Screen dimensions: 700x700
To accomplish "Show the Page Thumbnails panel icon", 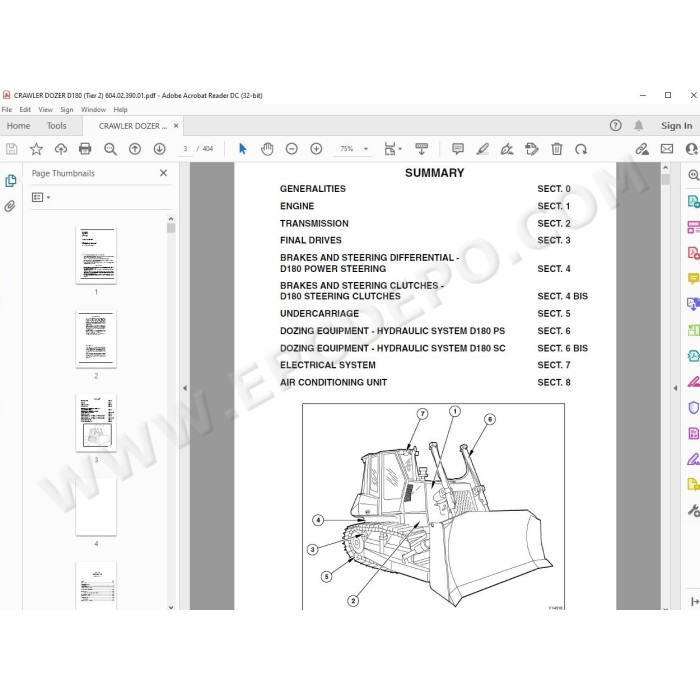I will coord(11,181).
